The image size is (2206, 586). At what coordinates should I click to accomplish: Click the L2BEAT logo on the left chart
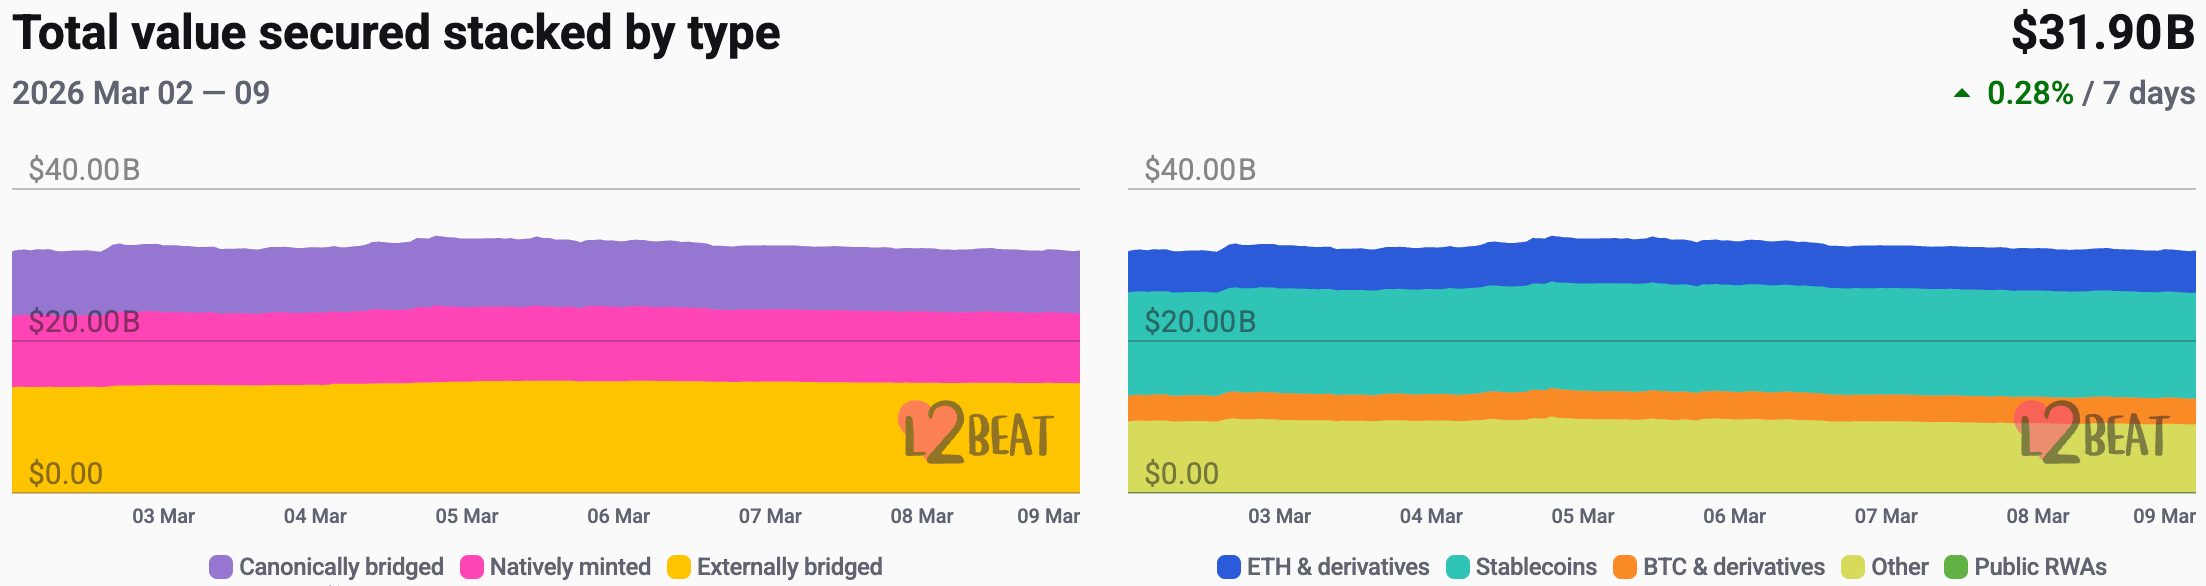click(x=976, y=434)
